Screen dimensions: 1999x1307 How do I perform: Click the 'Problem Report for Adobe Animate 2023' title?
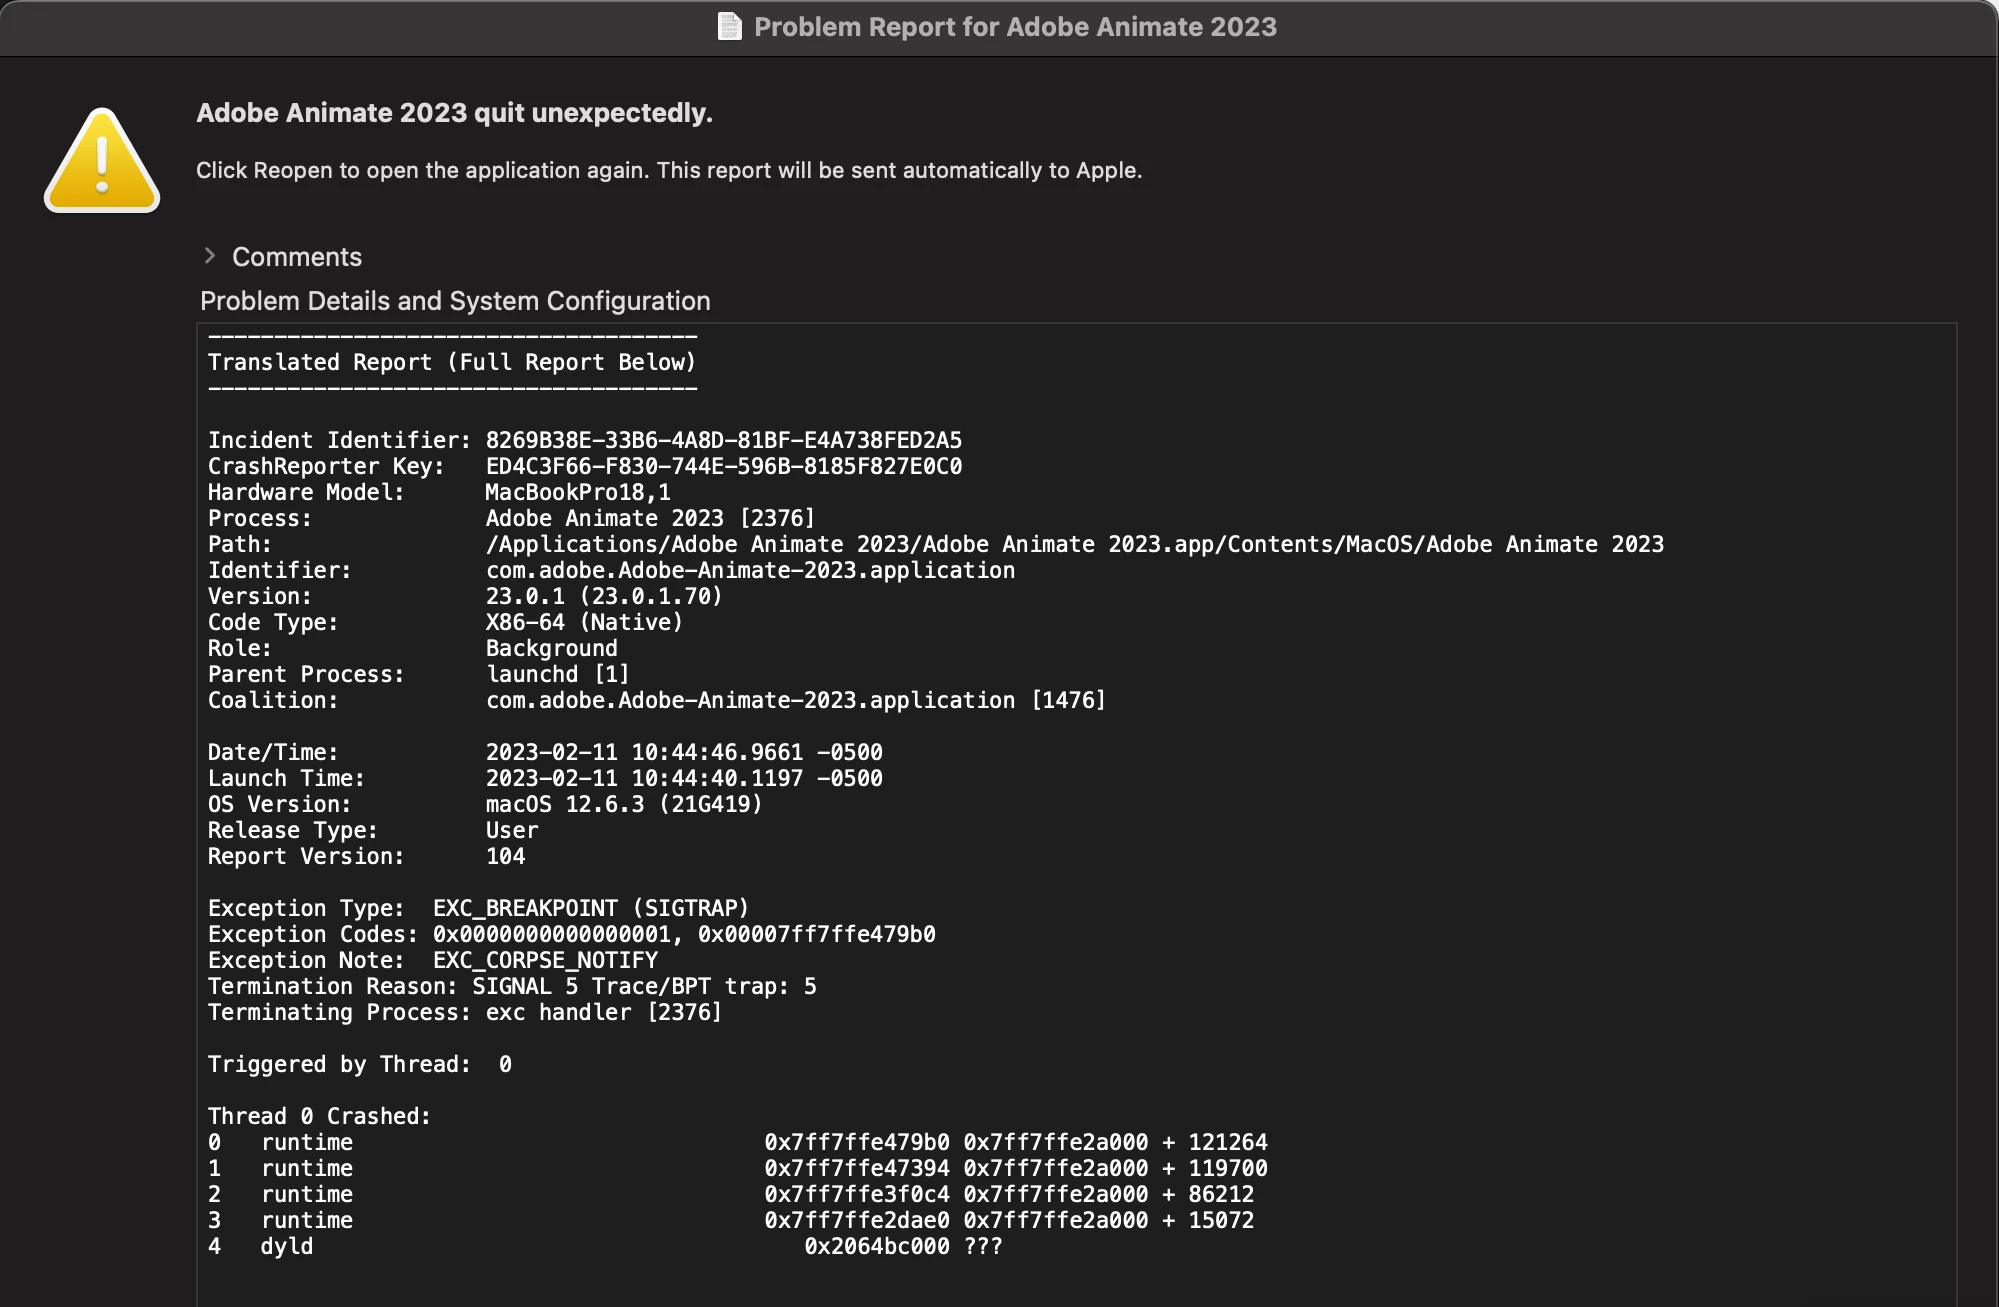click(x=1014, y=27)
